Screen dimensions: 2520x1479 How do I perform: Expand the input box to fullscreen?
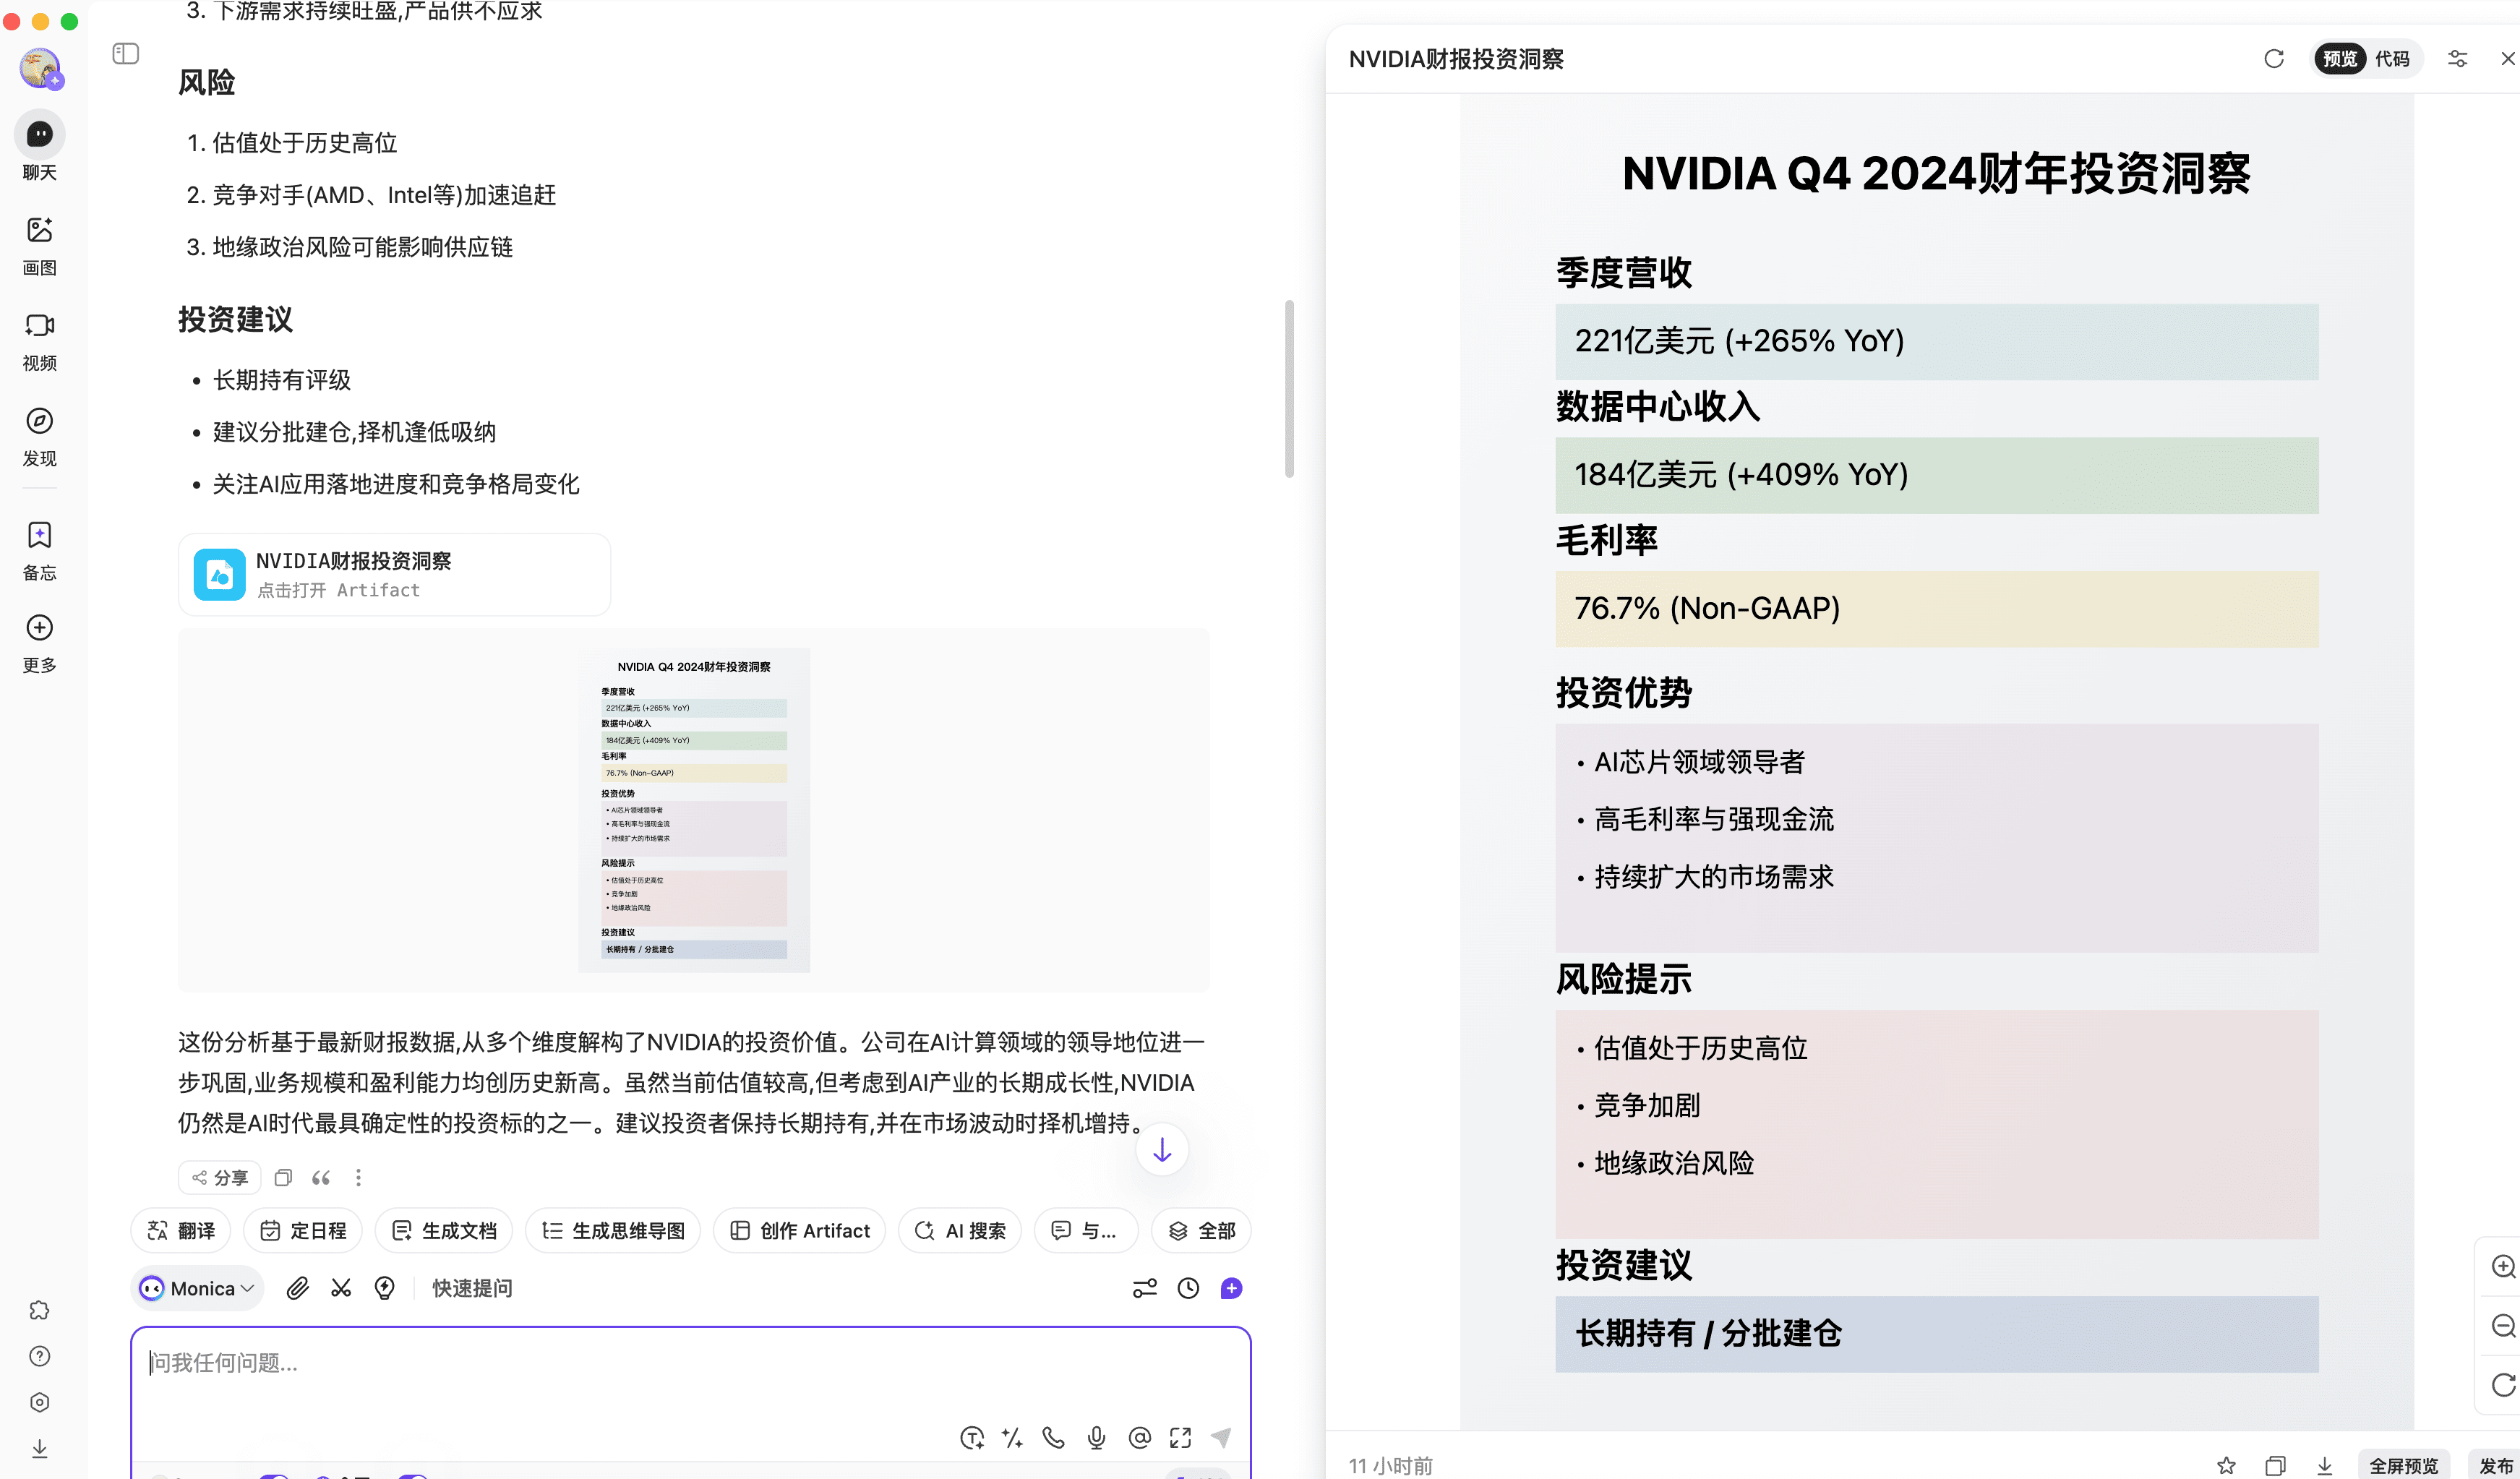[x=1181, y=1438]
